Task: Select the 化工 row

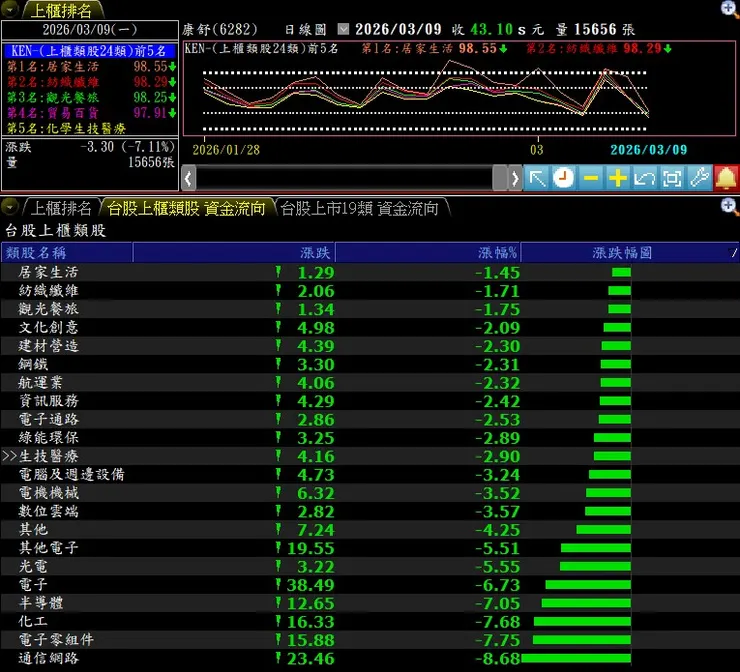Action: click(370, 622)
